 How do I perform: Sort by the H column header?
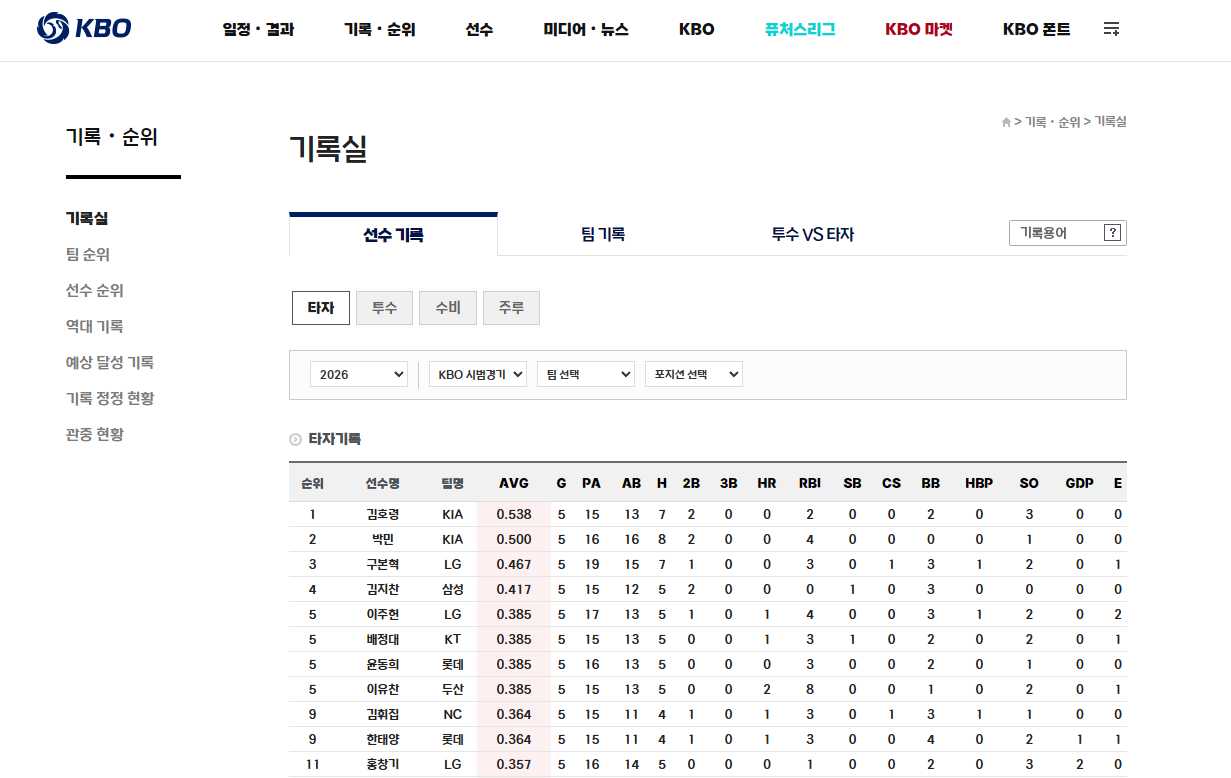tap(661, 483)
